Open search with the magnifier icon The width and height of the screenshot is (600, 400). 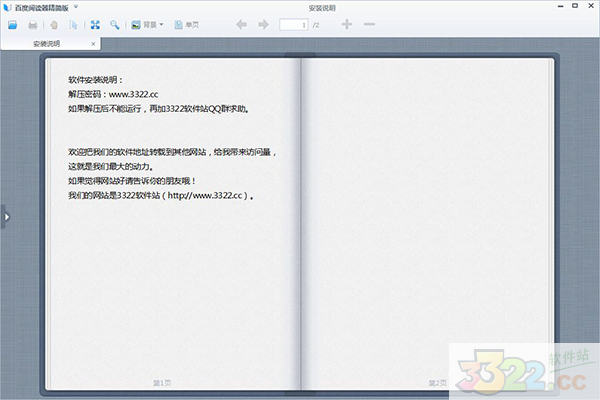(115, 23)
